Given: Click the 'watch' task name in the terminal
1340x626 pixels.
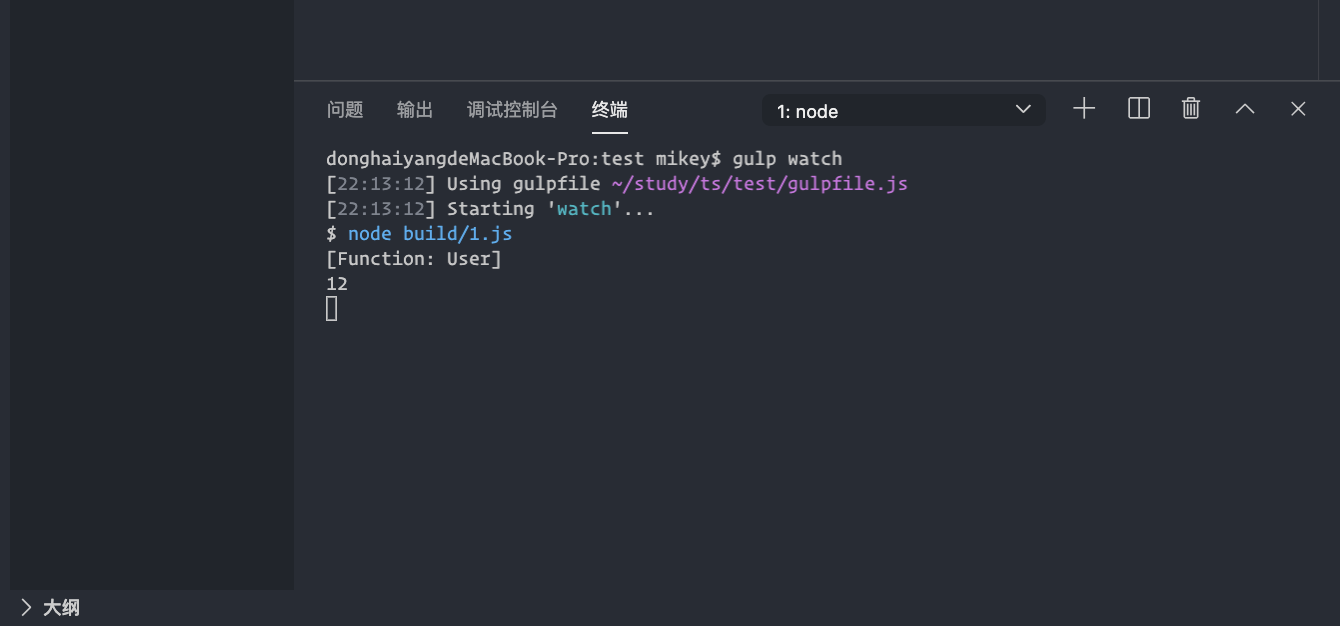Looking at the screenshot, I should click(584, 209).
